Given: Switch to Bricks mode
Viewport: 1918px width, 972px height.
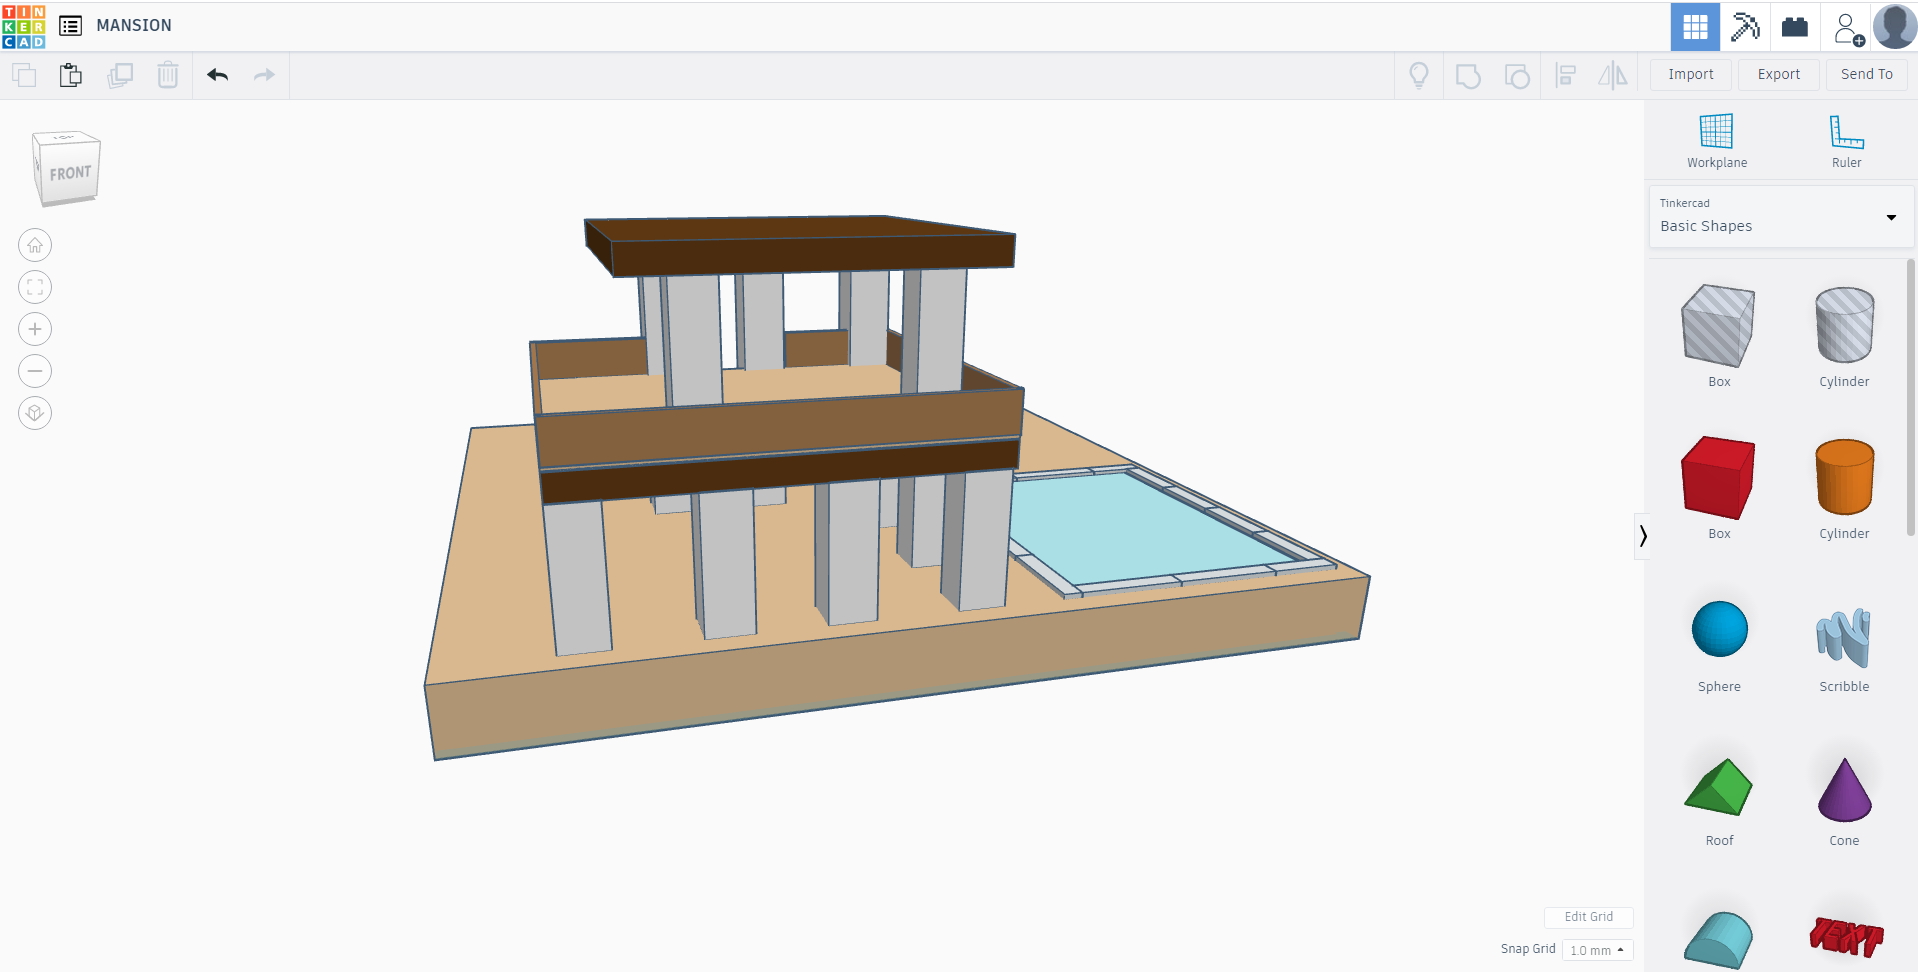Looking at the screenshot, I should [1794, 26].
